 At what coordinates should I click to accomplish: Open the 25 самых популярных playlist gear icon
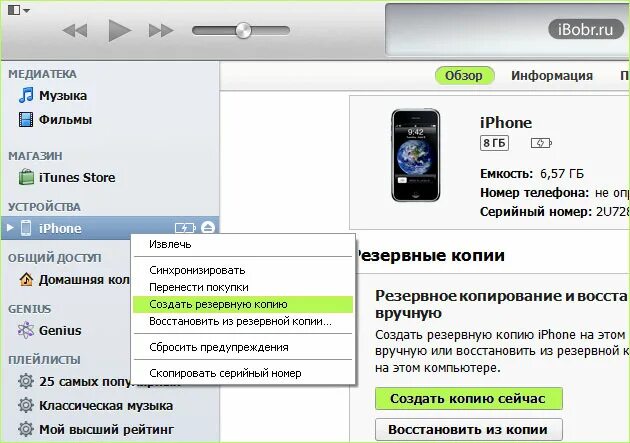[x=26, y=381]
